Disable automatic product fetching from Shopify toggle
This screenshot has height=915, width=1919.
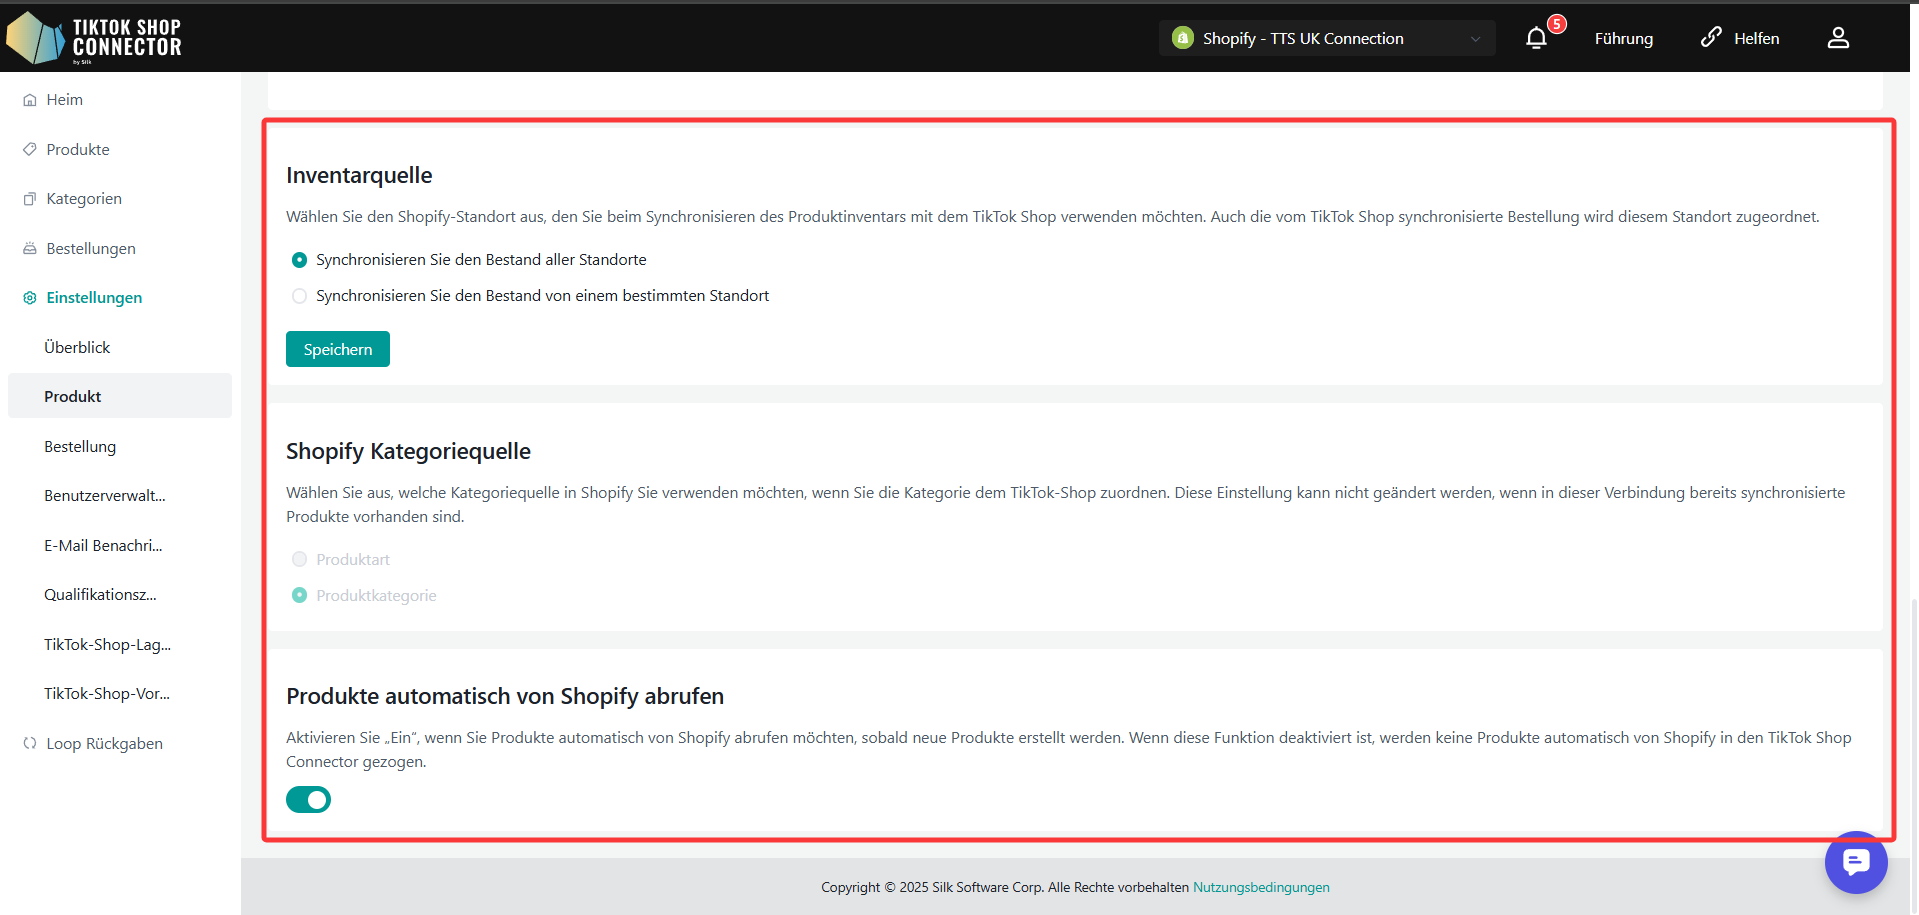[308, 800]
